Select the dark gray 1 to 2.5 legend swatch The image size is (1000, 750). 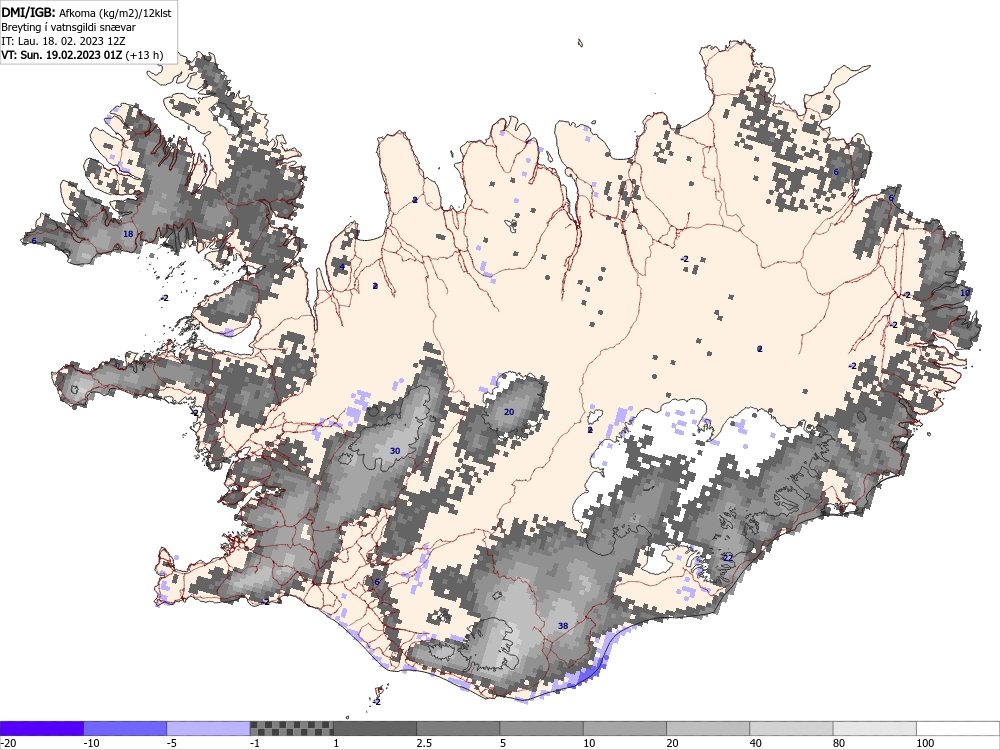(375, 728)
